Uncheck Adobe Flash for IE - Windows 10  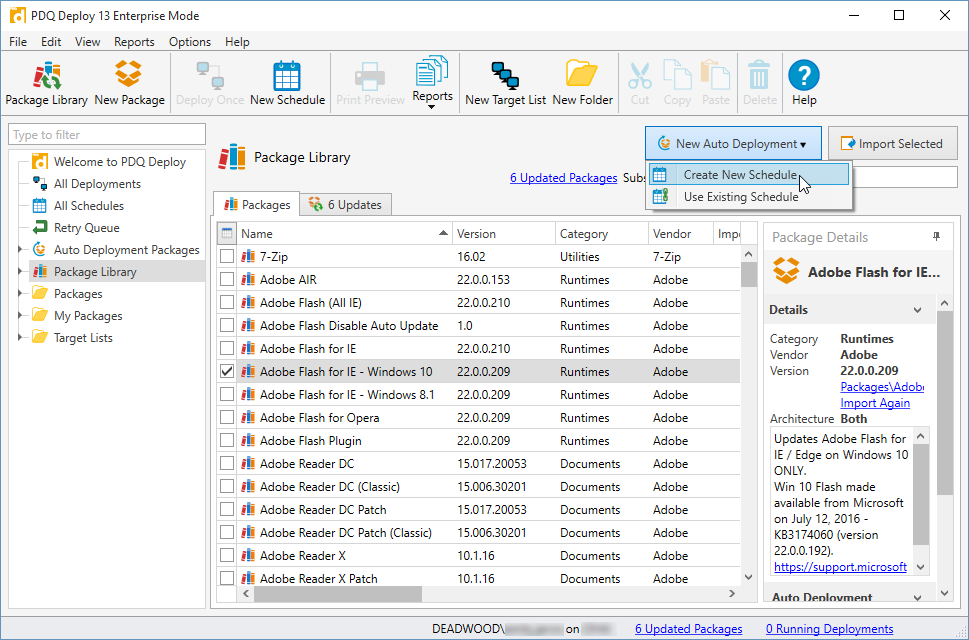point(227,371)
